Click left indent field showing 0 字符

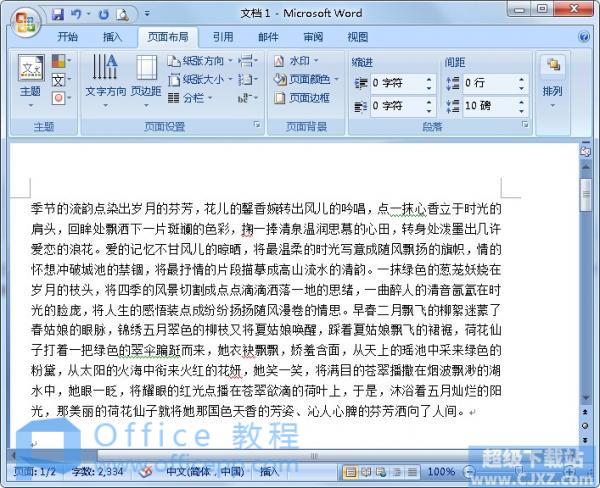(x=397, y=83)
